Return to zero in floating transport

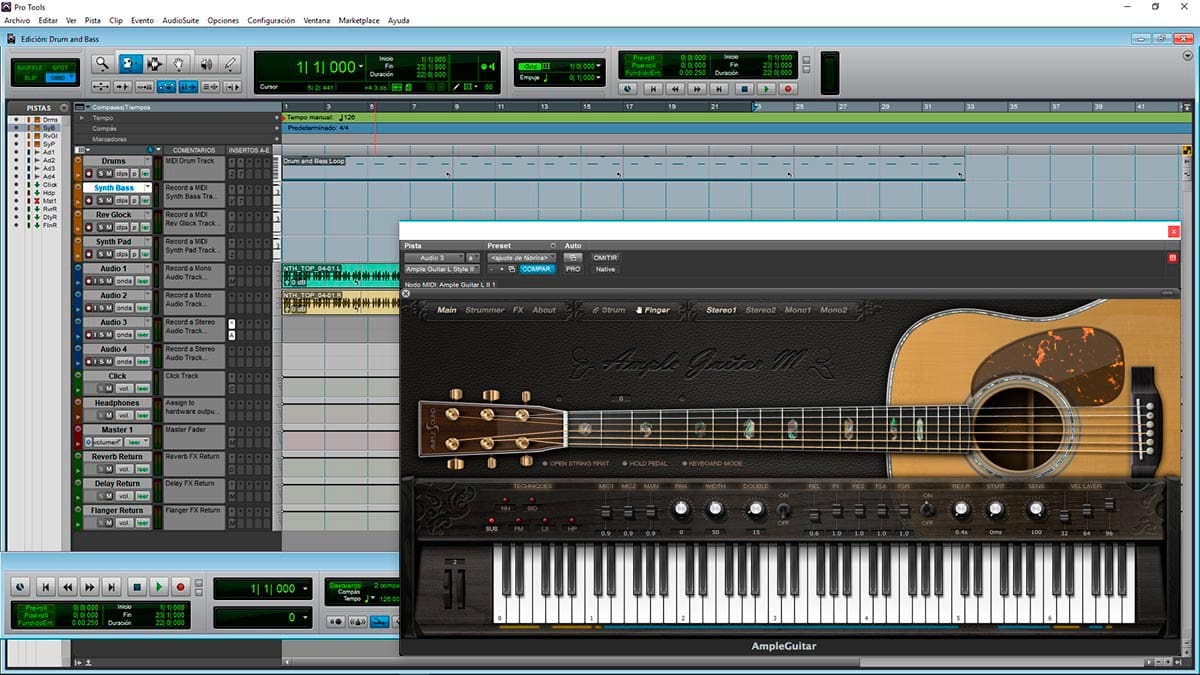[x=45, y=587]
